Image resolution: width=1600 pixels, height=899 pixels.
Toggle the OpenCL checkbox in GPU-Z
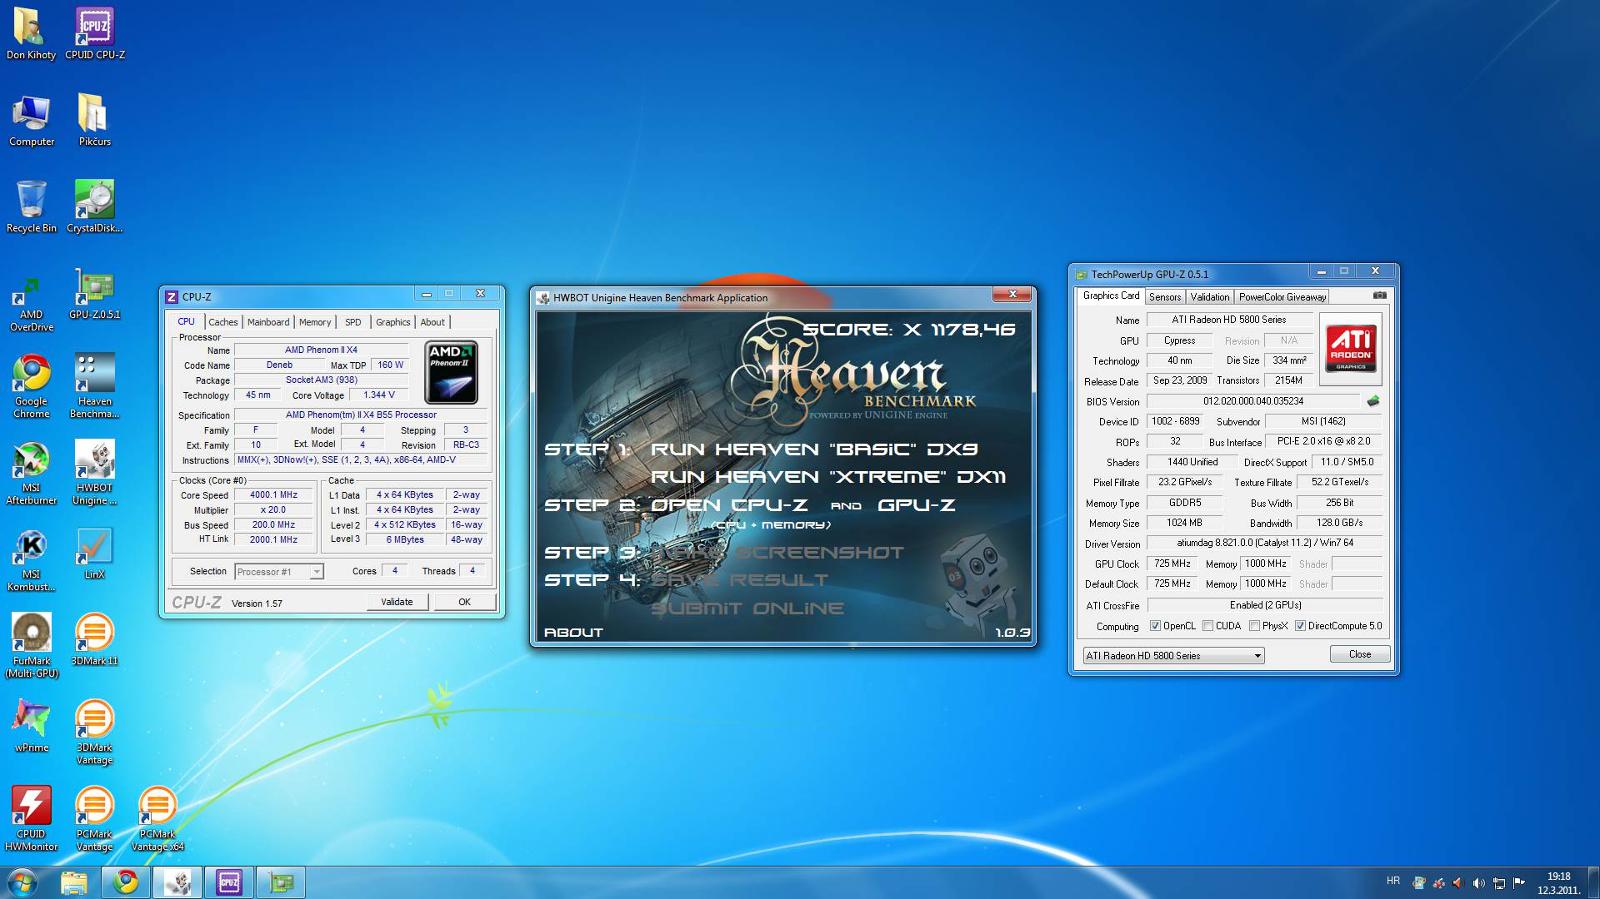coord(1155,626)
